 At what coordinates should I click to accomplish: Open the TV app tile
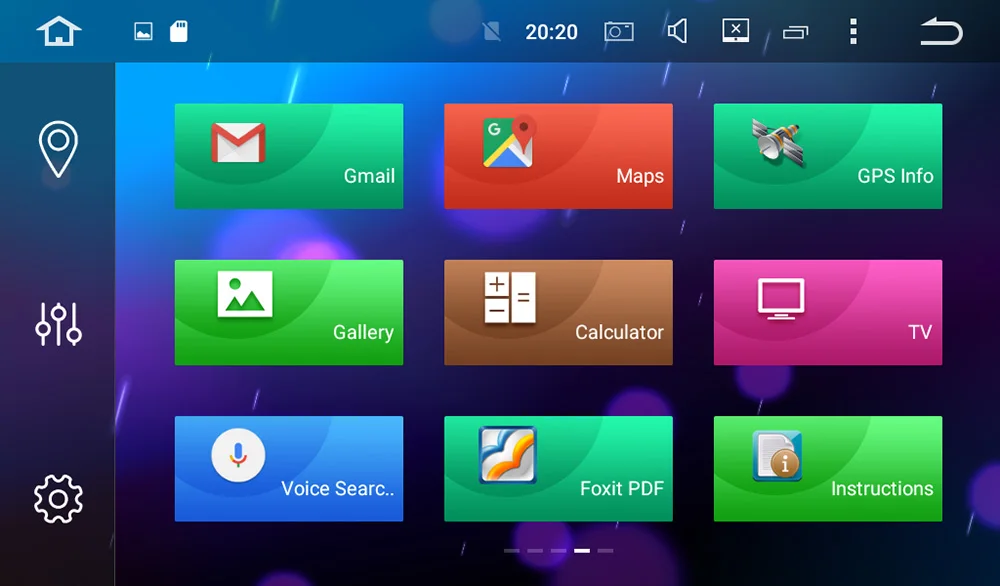pos(828,312)
